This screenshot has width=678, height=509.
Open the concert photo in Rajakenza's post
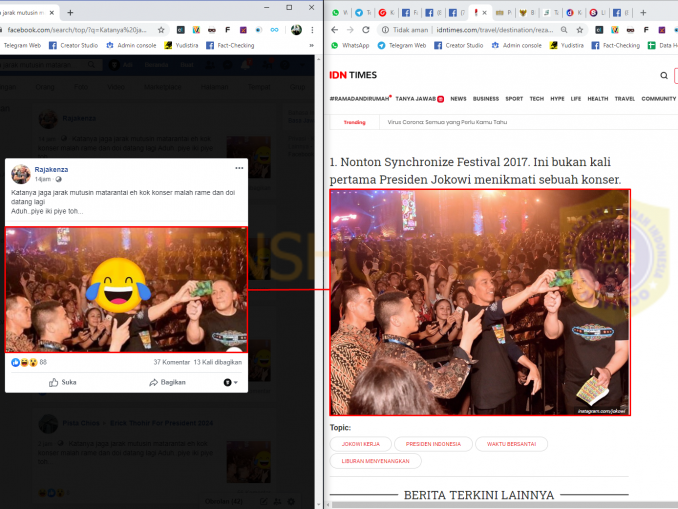click(x=126, y=290)
